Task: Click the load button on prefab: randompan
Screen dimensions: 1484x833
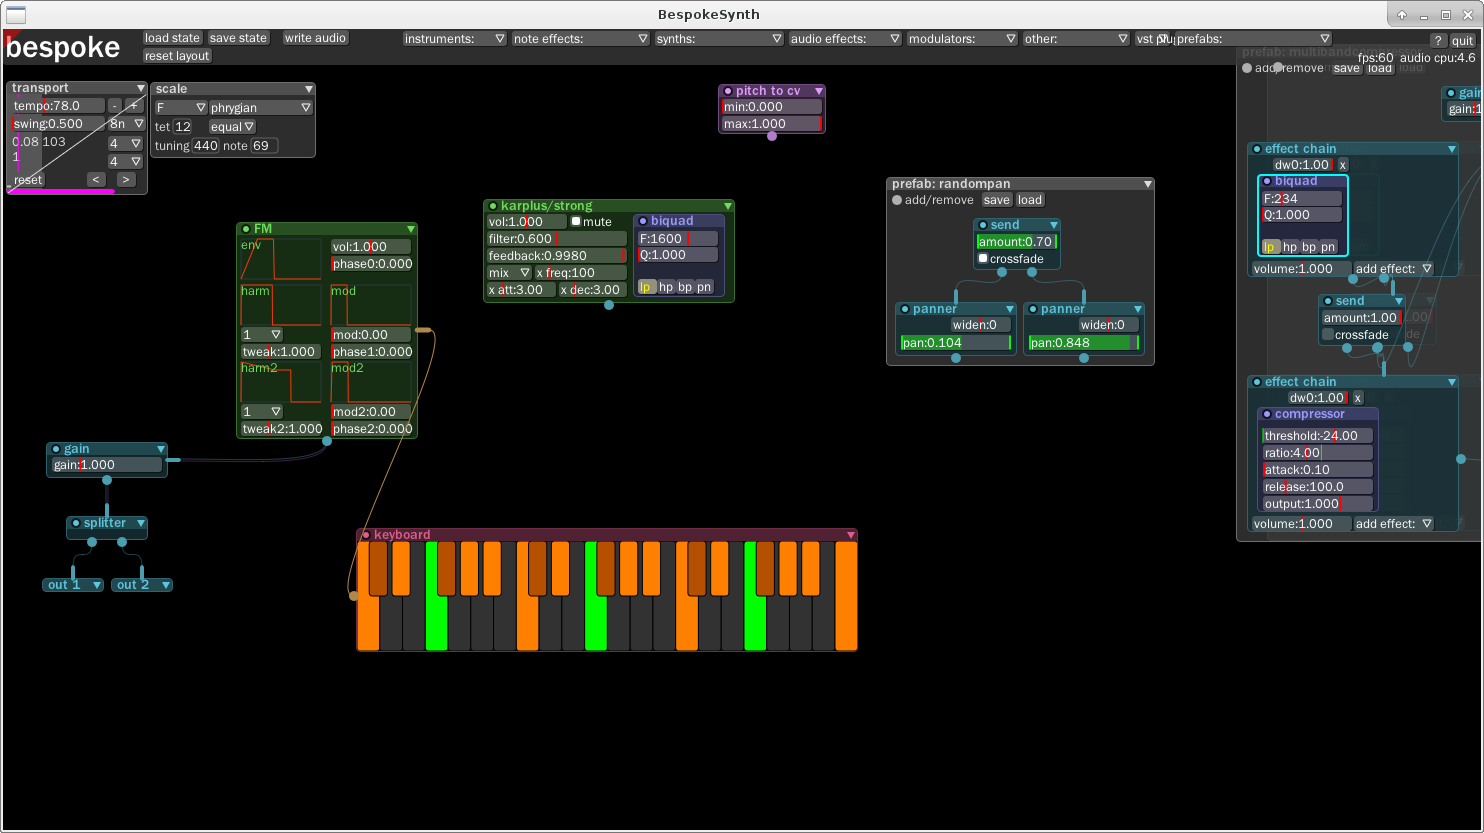Action: click(x=1030, y=199)
